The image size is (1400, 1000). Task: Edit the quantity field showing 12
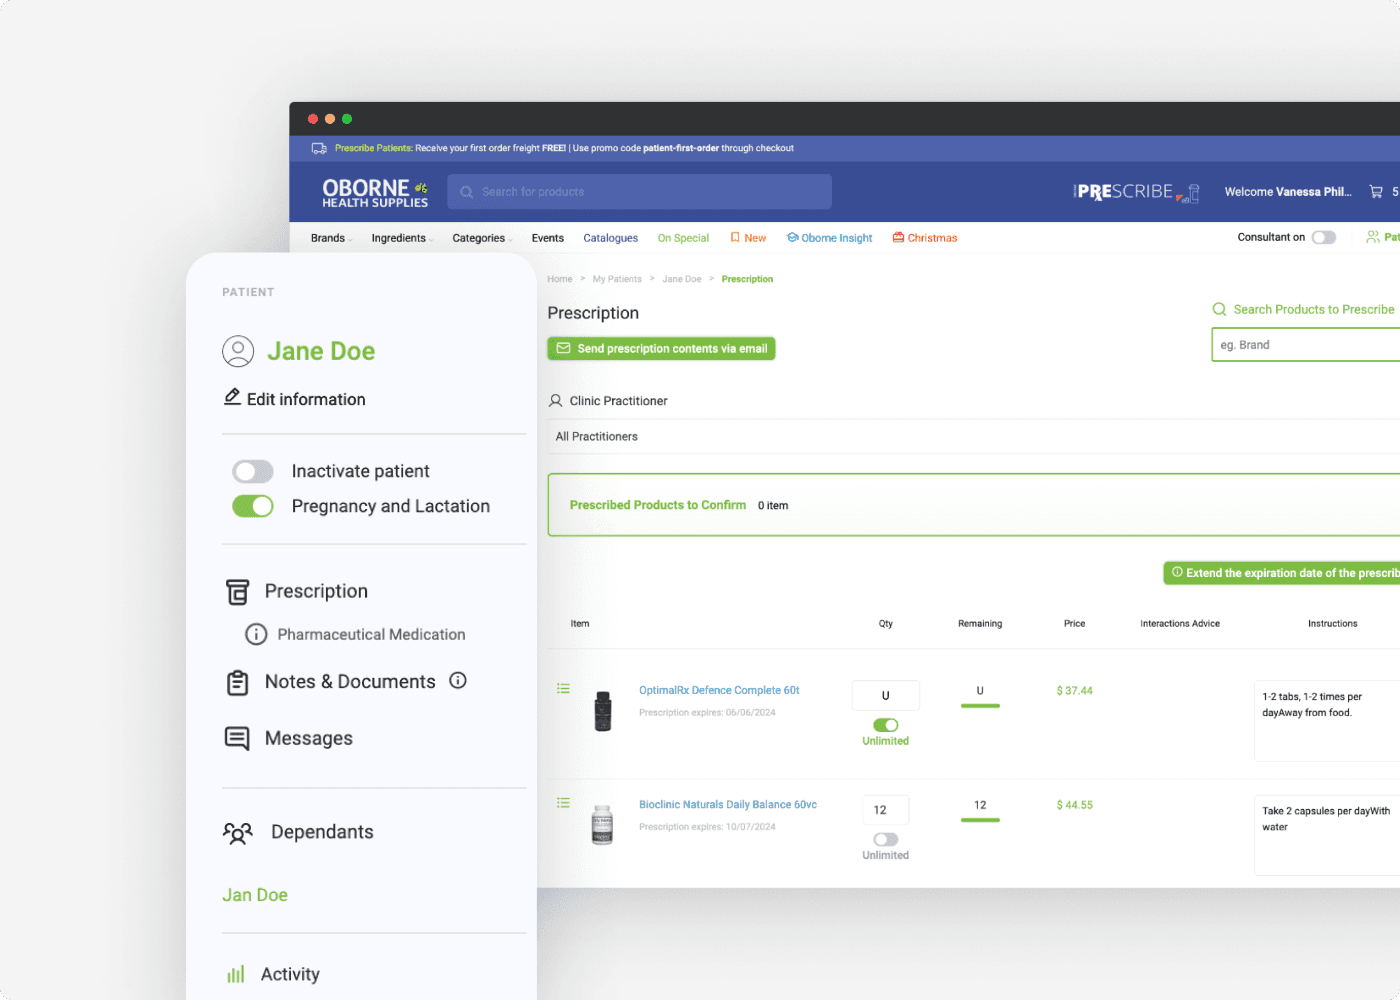point(885,809)
